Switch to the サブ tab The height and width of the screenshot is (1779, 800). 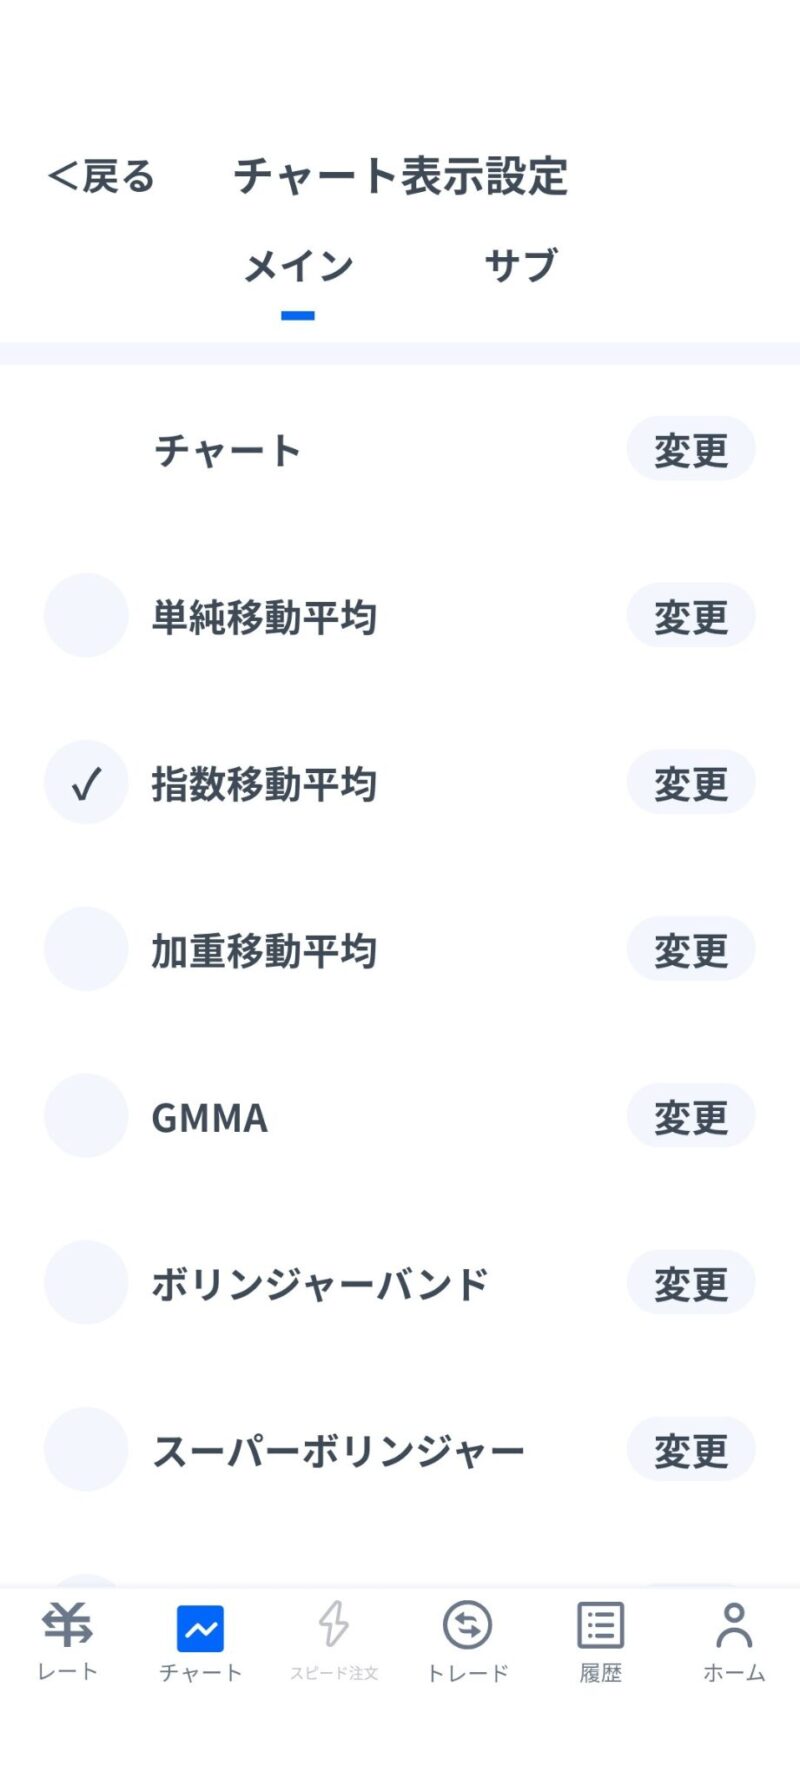[x=520, y=266]
